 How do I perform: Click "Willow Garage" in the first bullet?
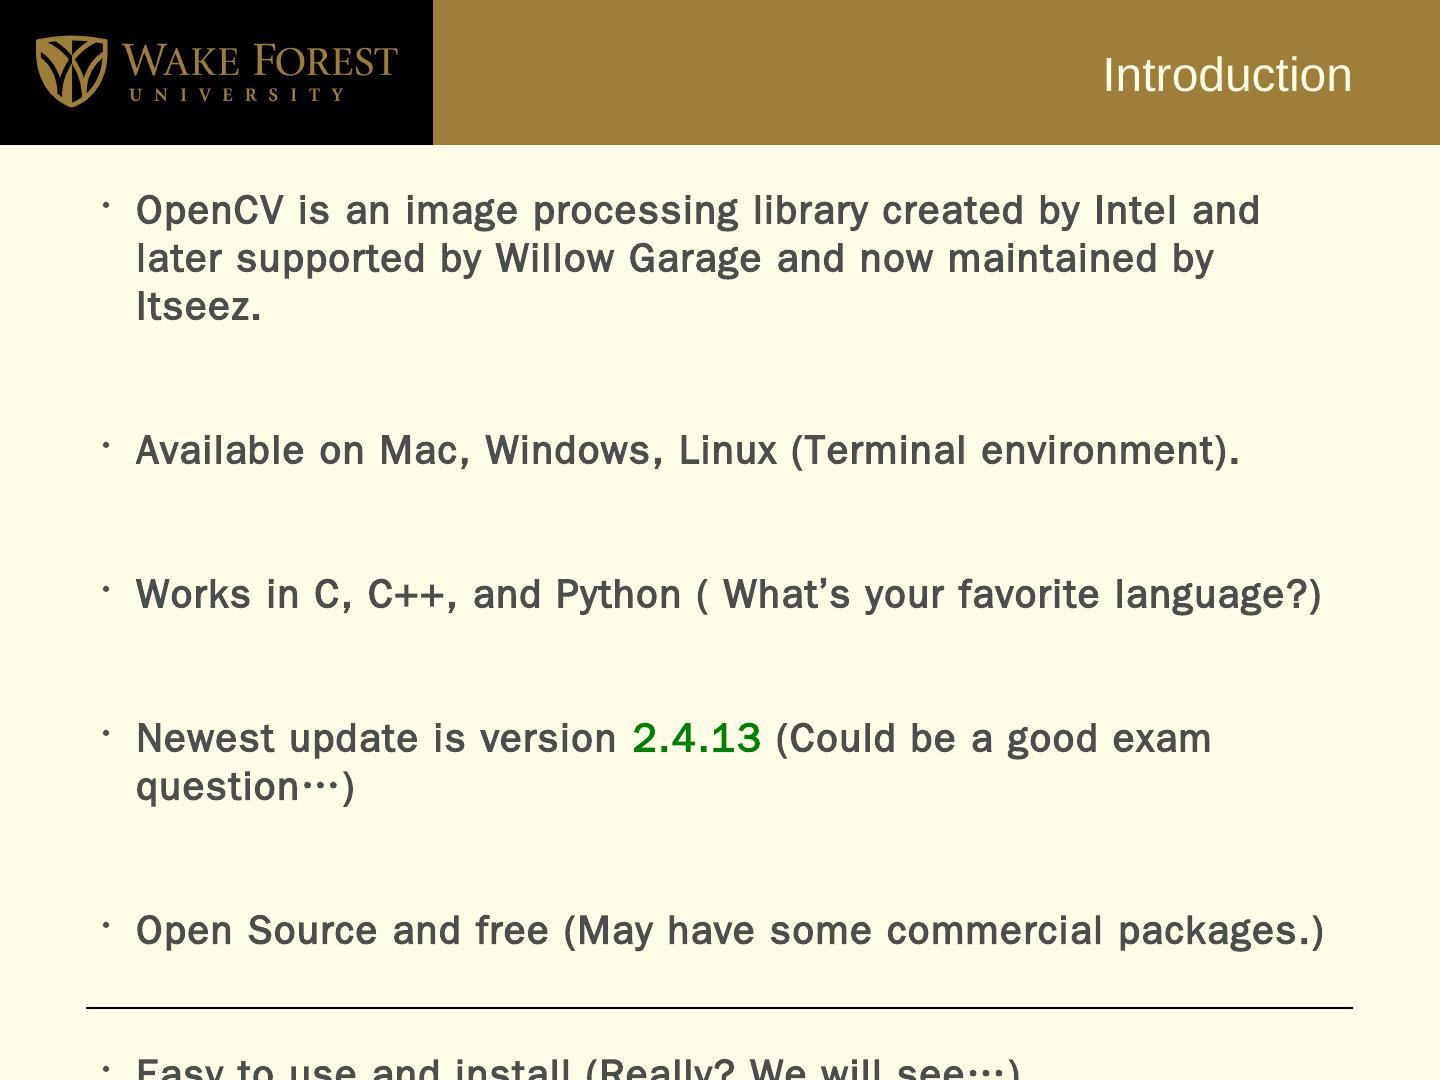627,259
